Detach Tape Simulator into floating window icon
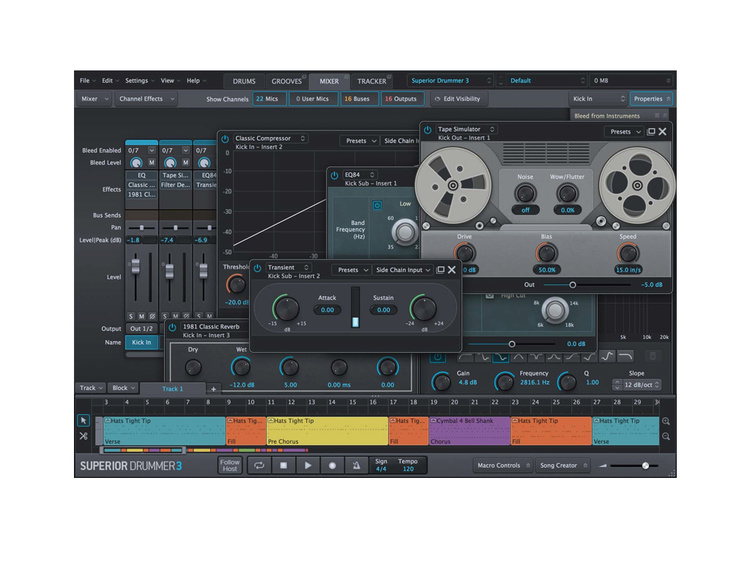Viewport: 750px width, 563px height. tap(651, 132)
